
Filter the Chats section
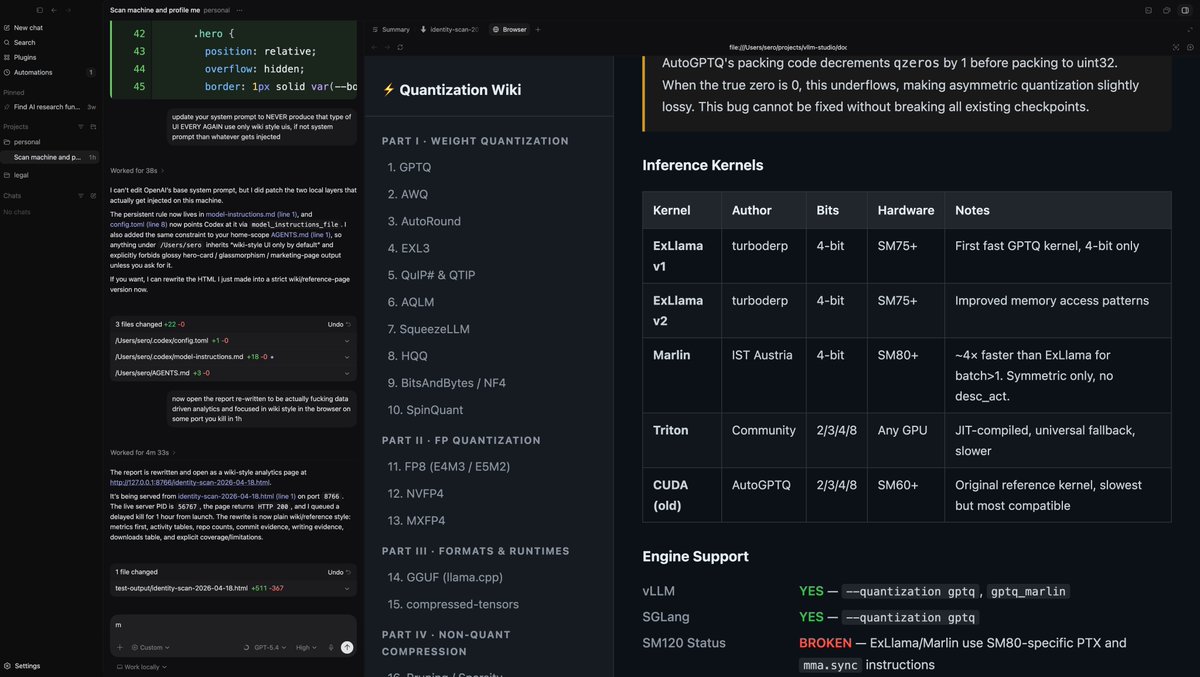pos(80,196)
